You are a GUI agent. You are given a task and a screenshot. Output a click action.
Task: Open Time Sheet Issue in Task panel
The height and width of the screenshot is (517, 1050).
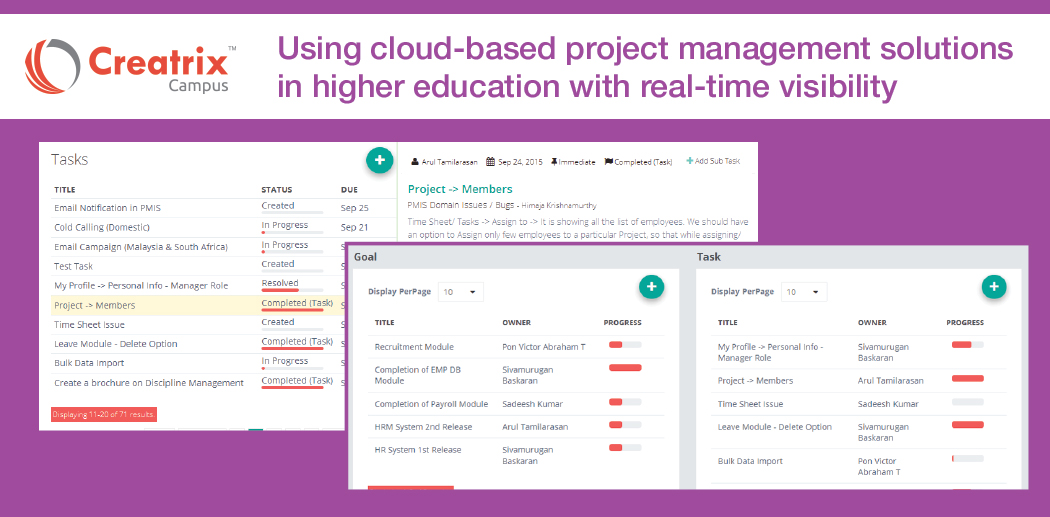click(751, 404)
